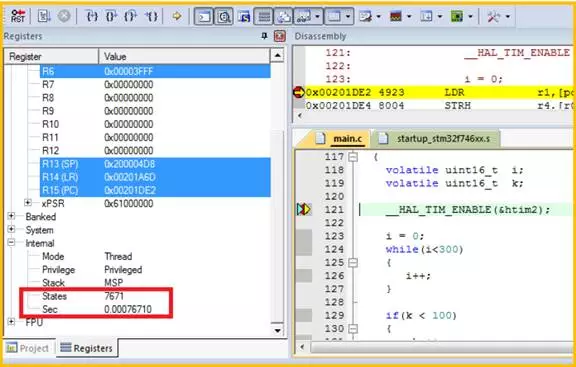Switch to the main.c editor tab
576x367 pixels.
340,139
